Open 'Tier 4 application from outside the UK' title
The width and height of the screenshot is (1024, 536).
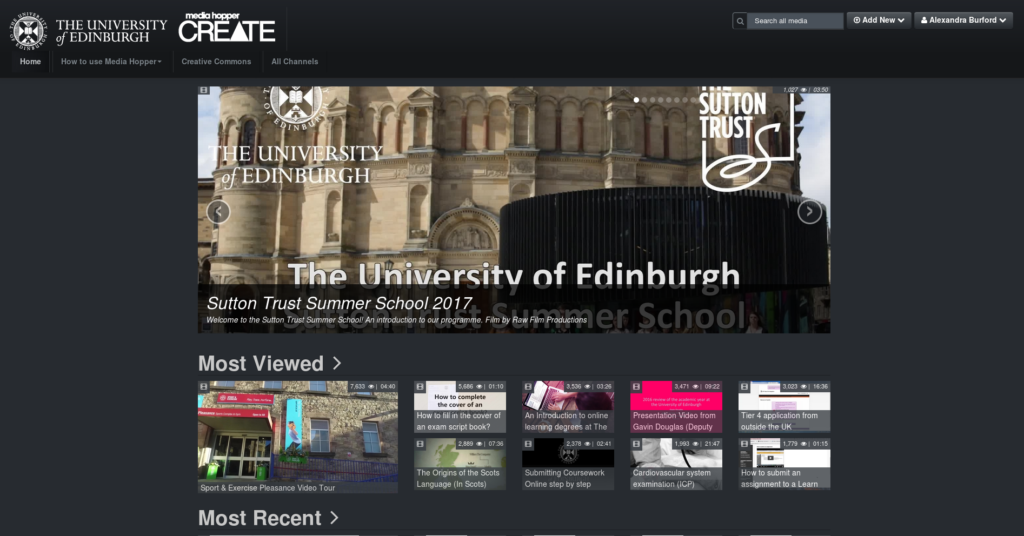[x=779, y=421]
